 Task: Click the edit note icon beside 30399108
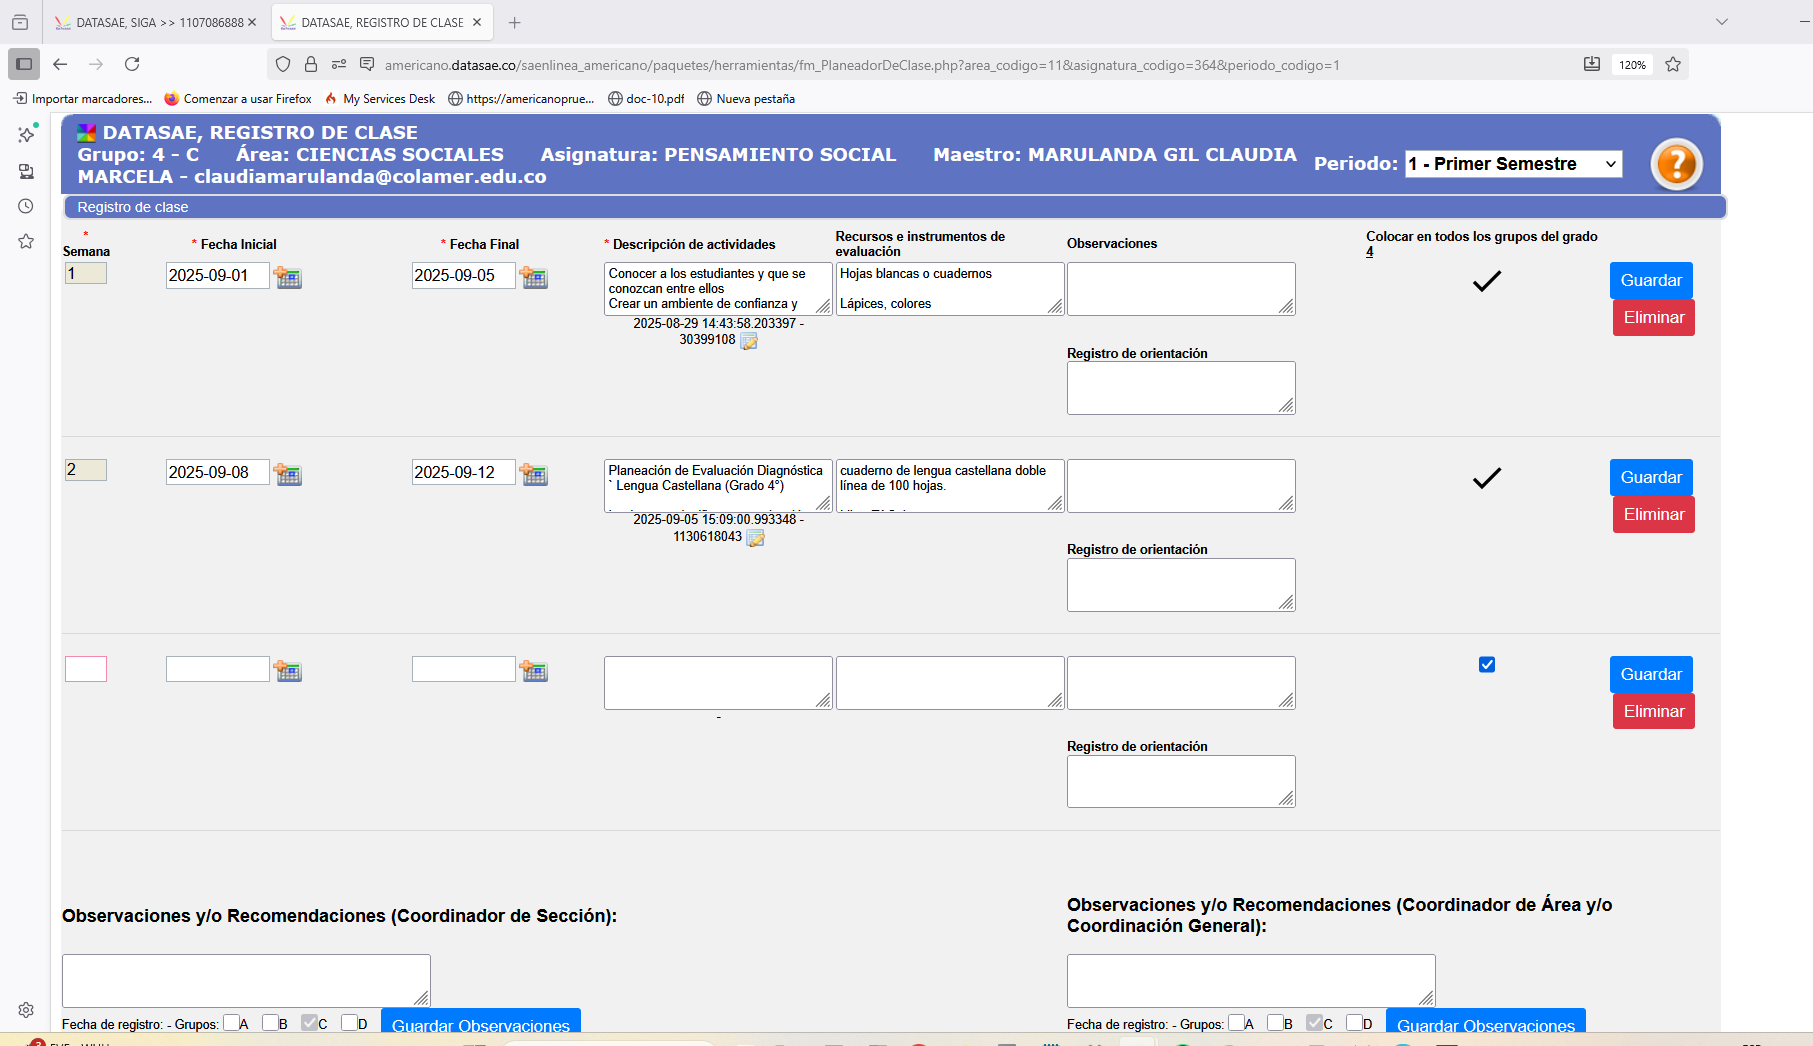749,341
